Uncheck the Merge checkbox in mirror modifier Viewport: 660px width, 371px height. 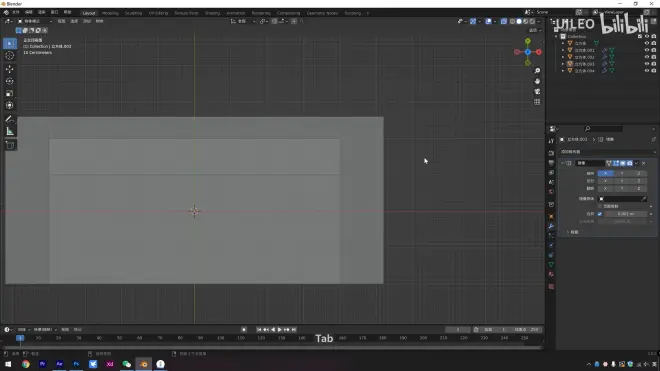[600, 214]
